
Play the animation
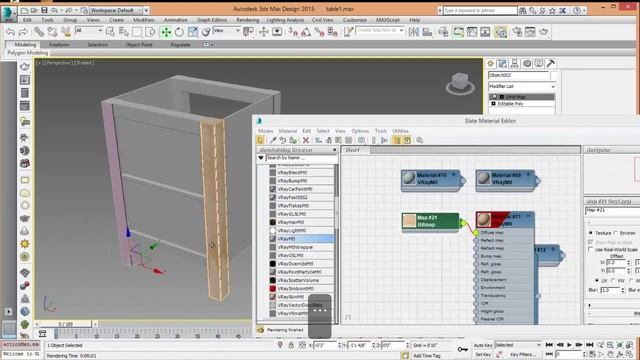pos(569,345)
